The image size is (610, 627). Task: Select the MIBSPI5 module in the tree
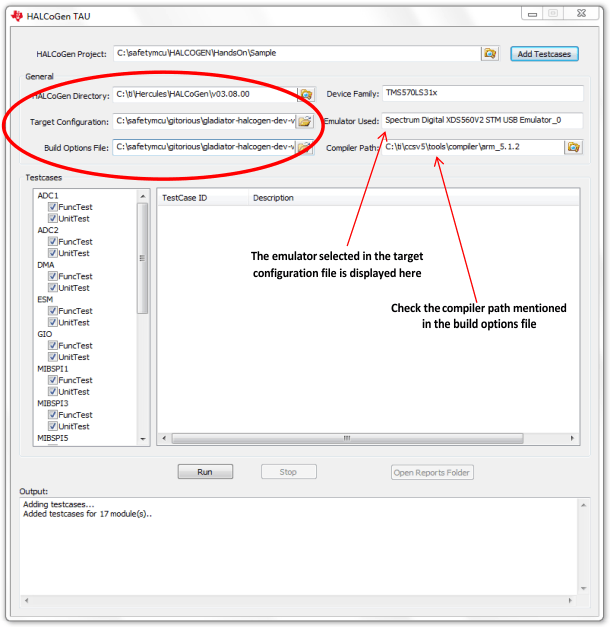point(53,438)
